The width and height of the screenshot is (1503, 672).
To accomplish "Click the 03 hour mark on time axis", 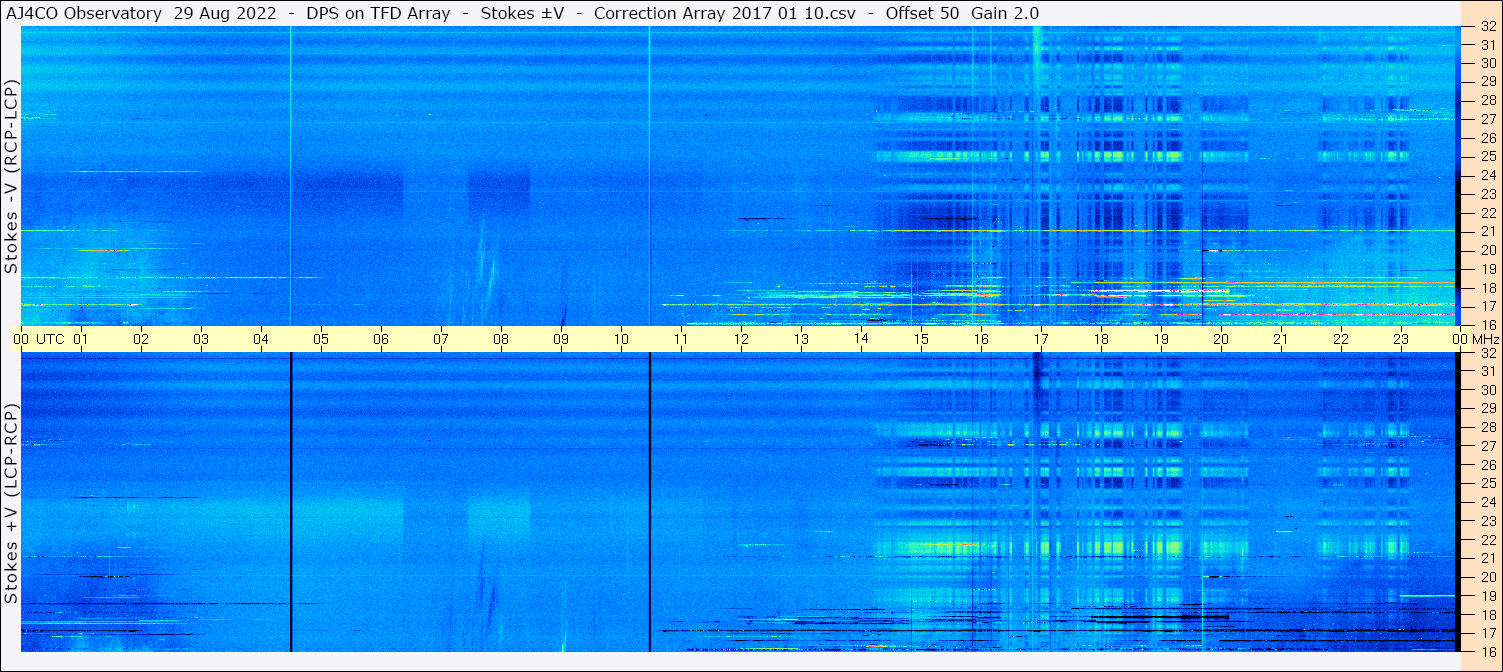I will 201,339.
